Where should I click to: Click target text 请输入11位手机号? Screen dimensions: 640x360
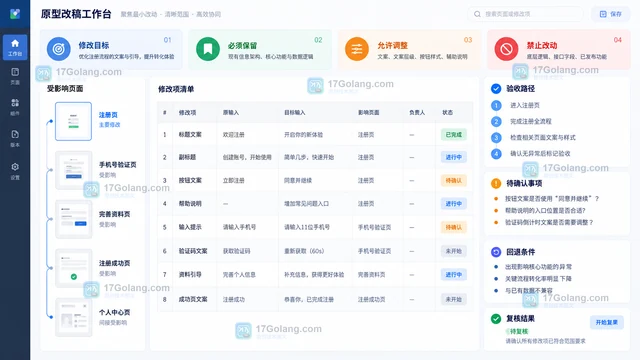[307, 227]
